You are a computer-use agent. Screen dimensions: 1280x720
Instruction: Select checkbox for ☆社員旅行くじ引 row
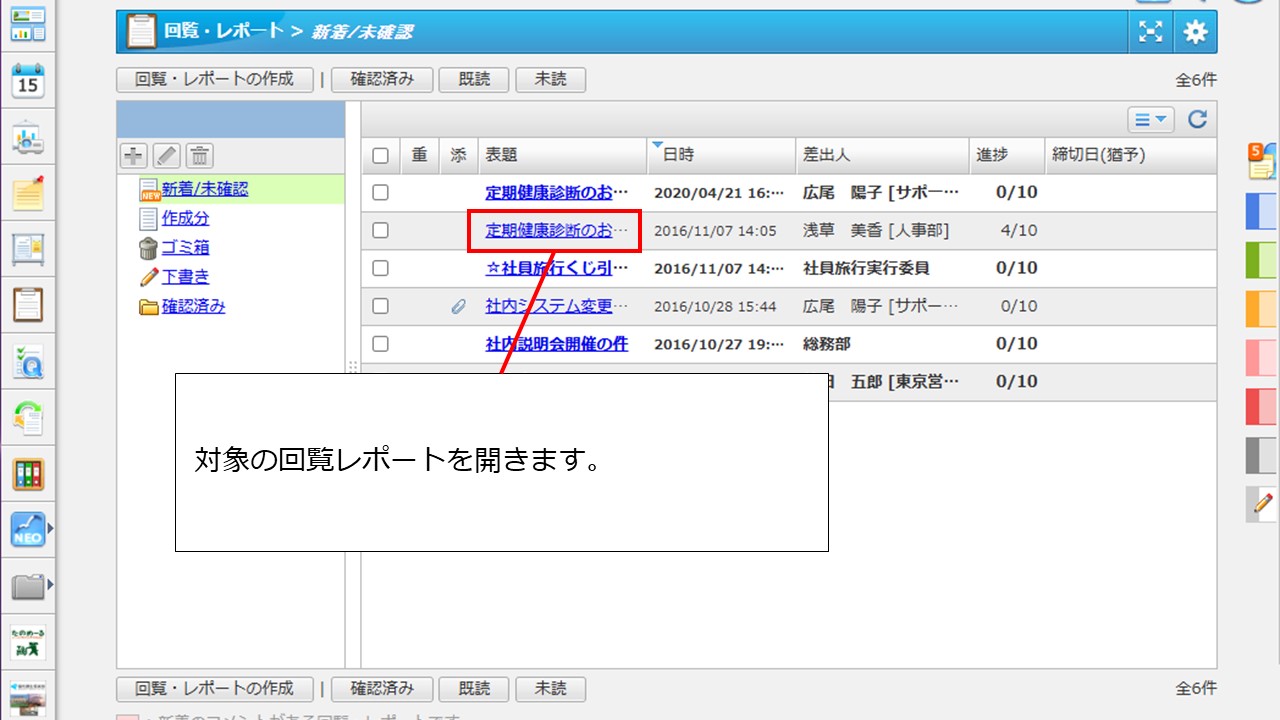pos(380,268)
